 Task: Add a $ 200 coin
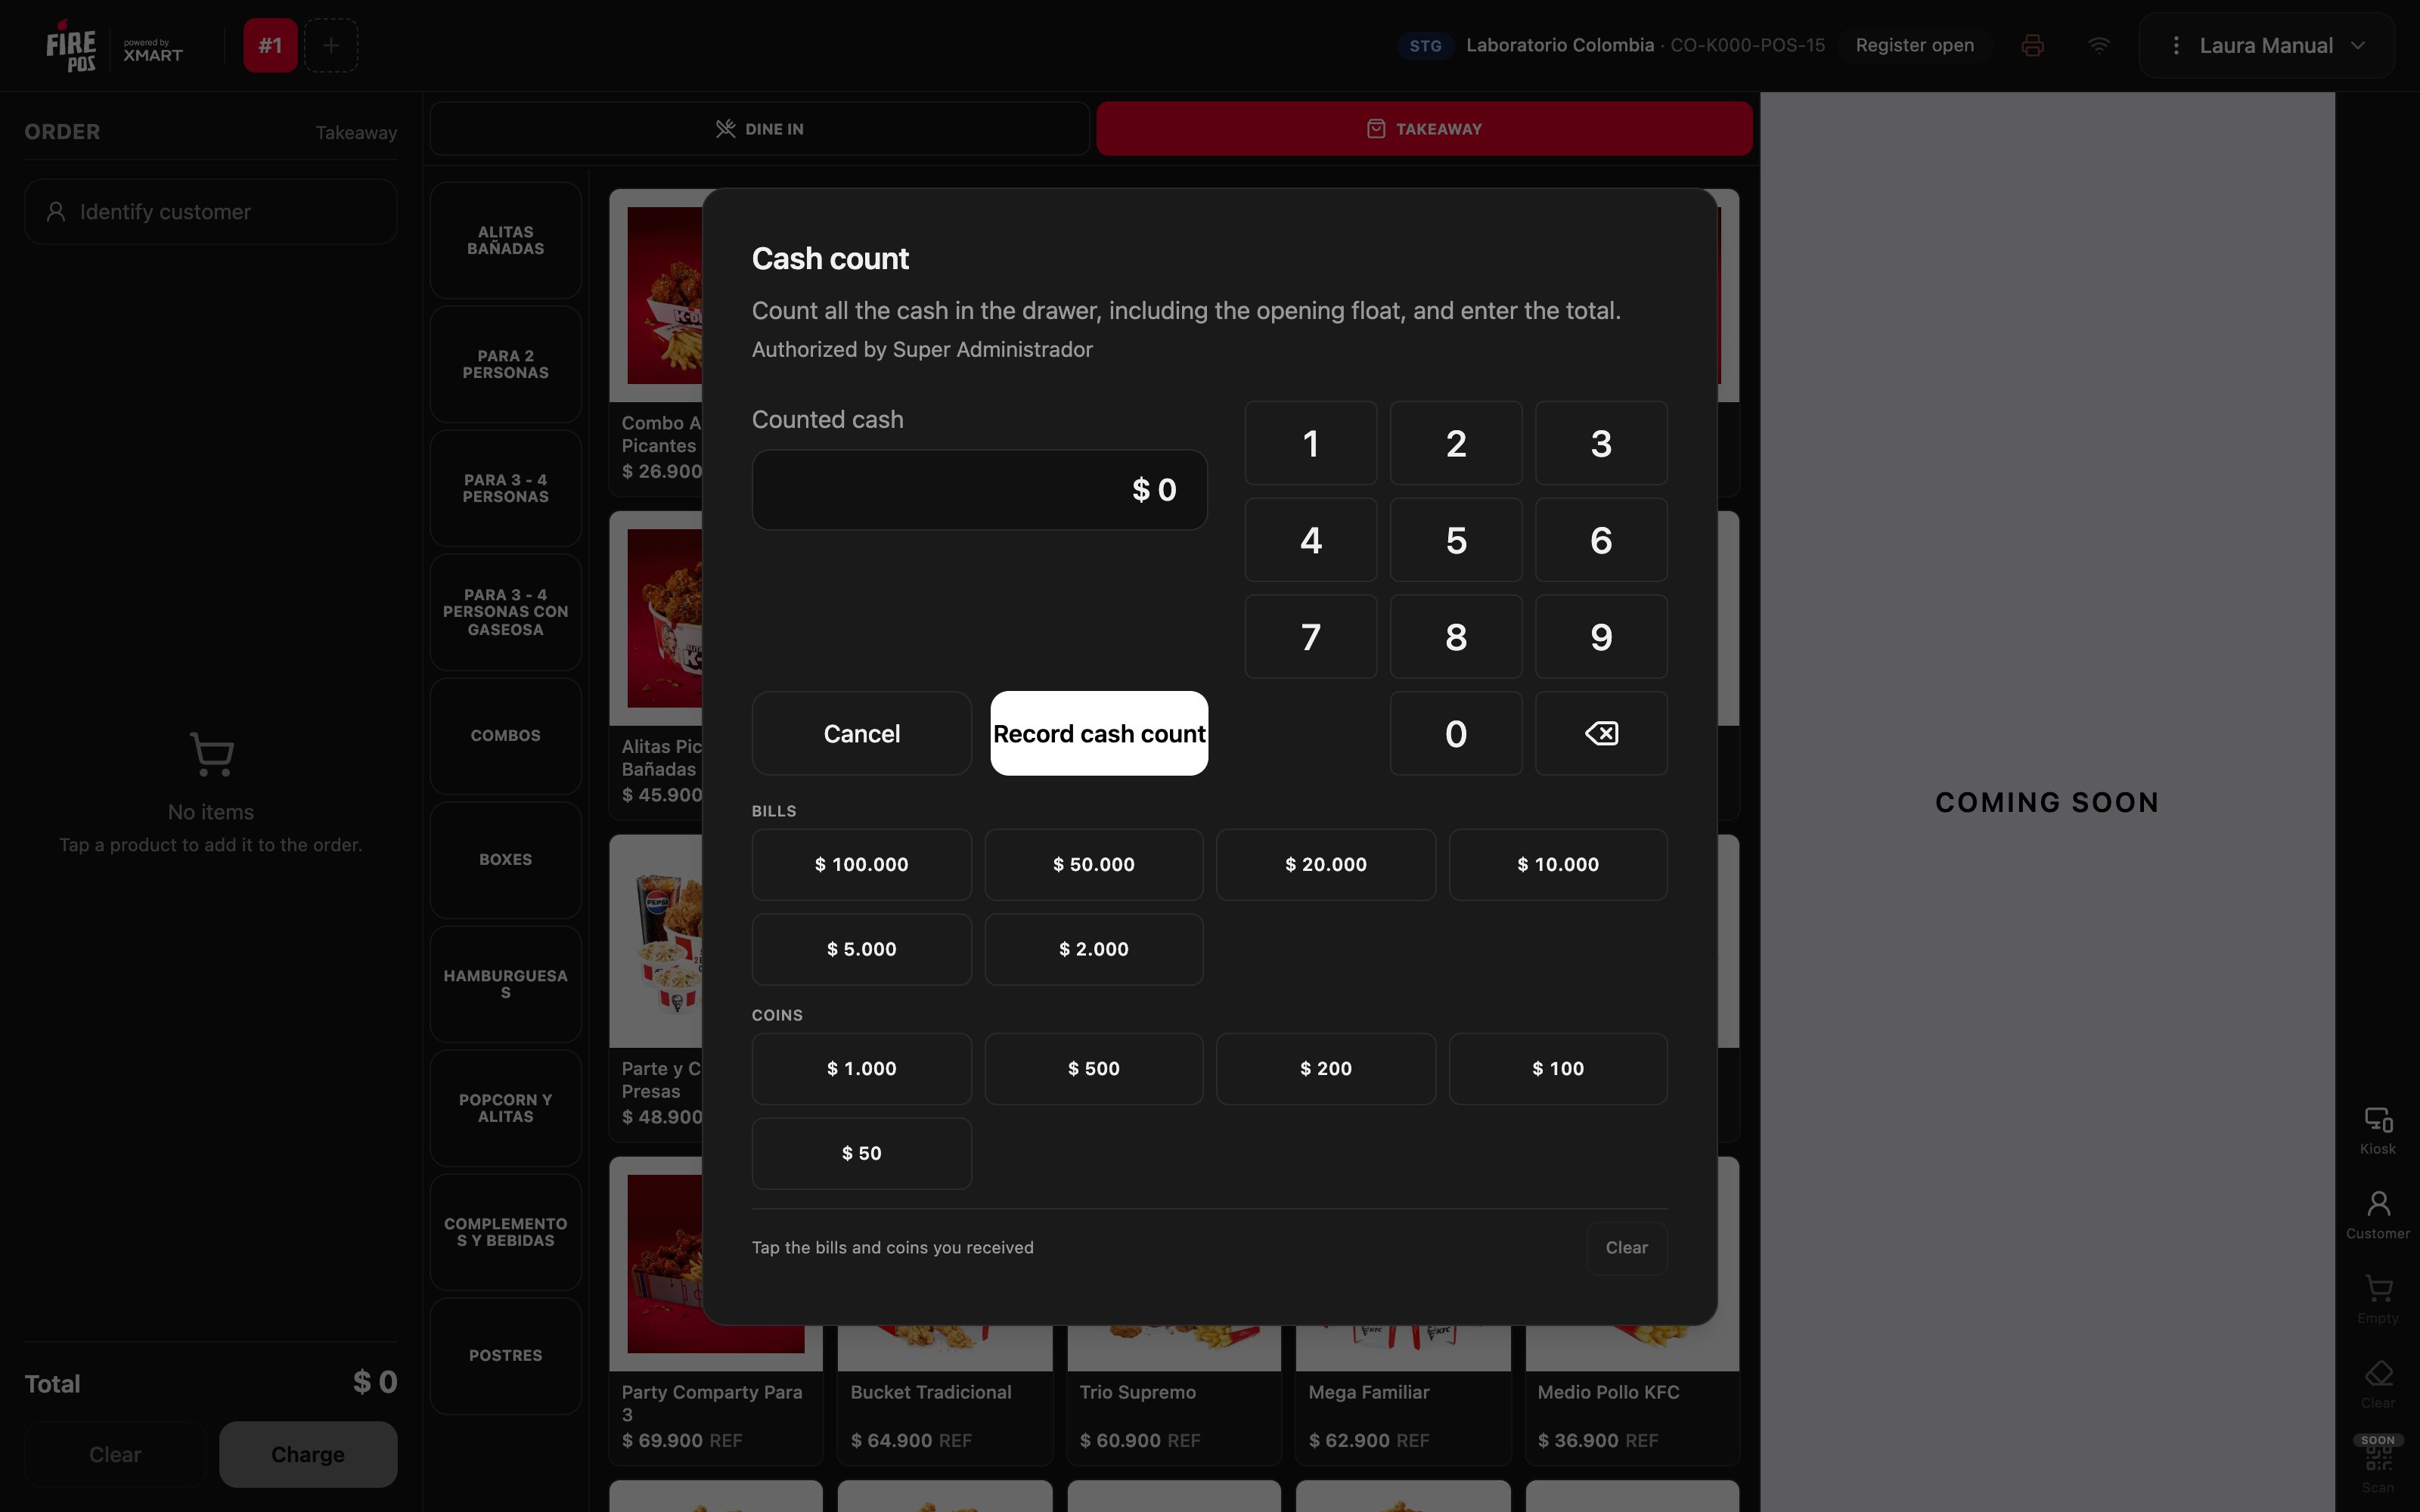click(x=1326, y=1069)
